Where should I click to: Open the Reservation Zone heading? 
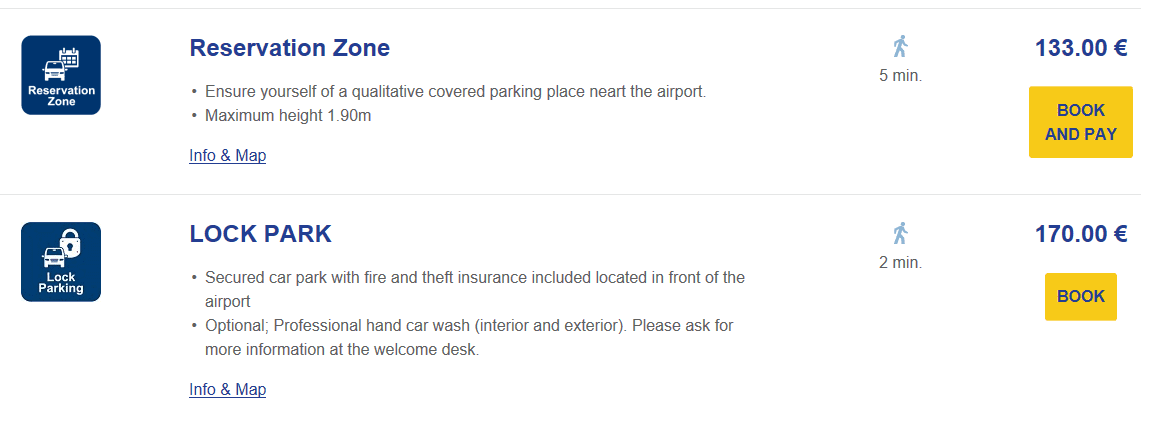[289, 48]
